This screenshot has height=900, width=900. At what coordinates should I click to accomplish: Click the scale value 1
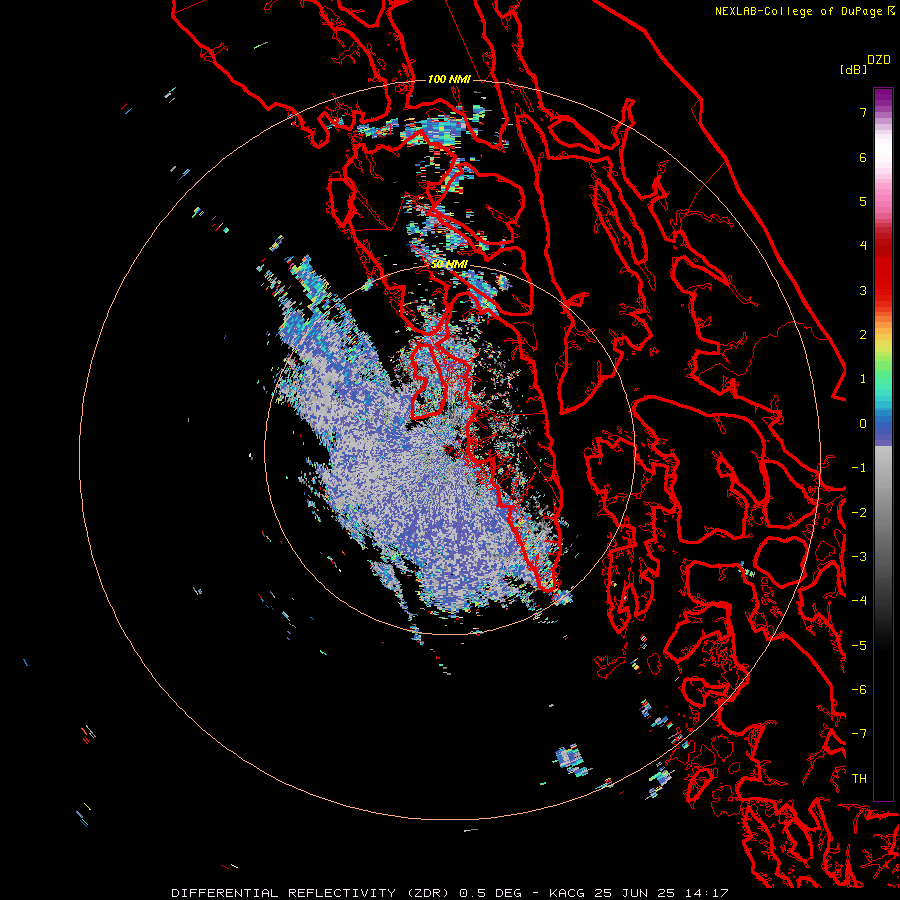tap(863, 379)
